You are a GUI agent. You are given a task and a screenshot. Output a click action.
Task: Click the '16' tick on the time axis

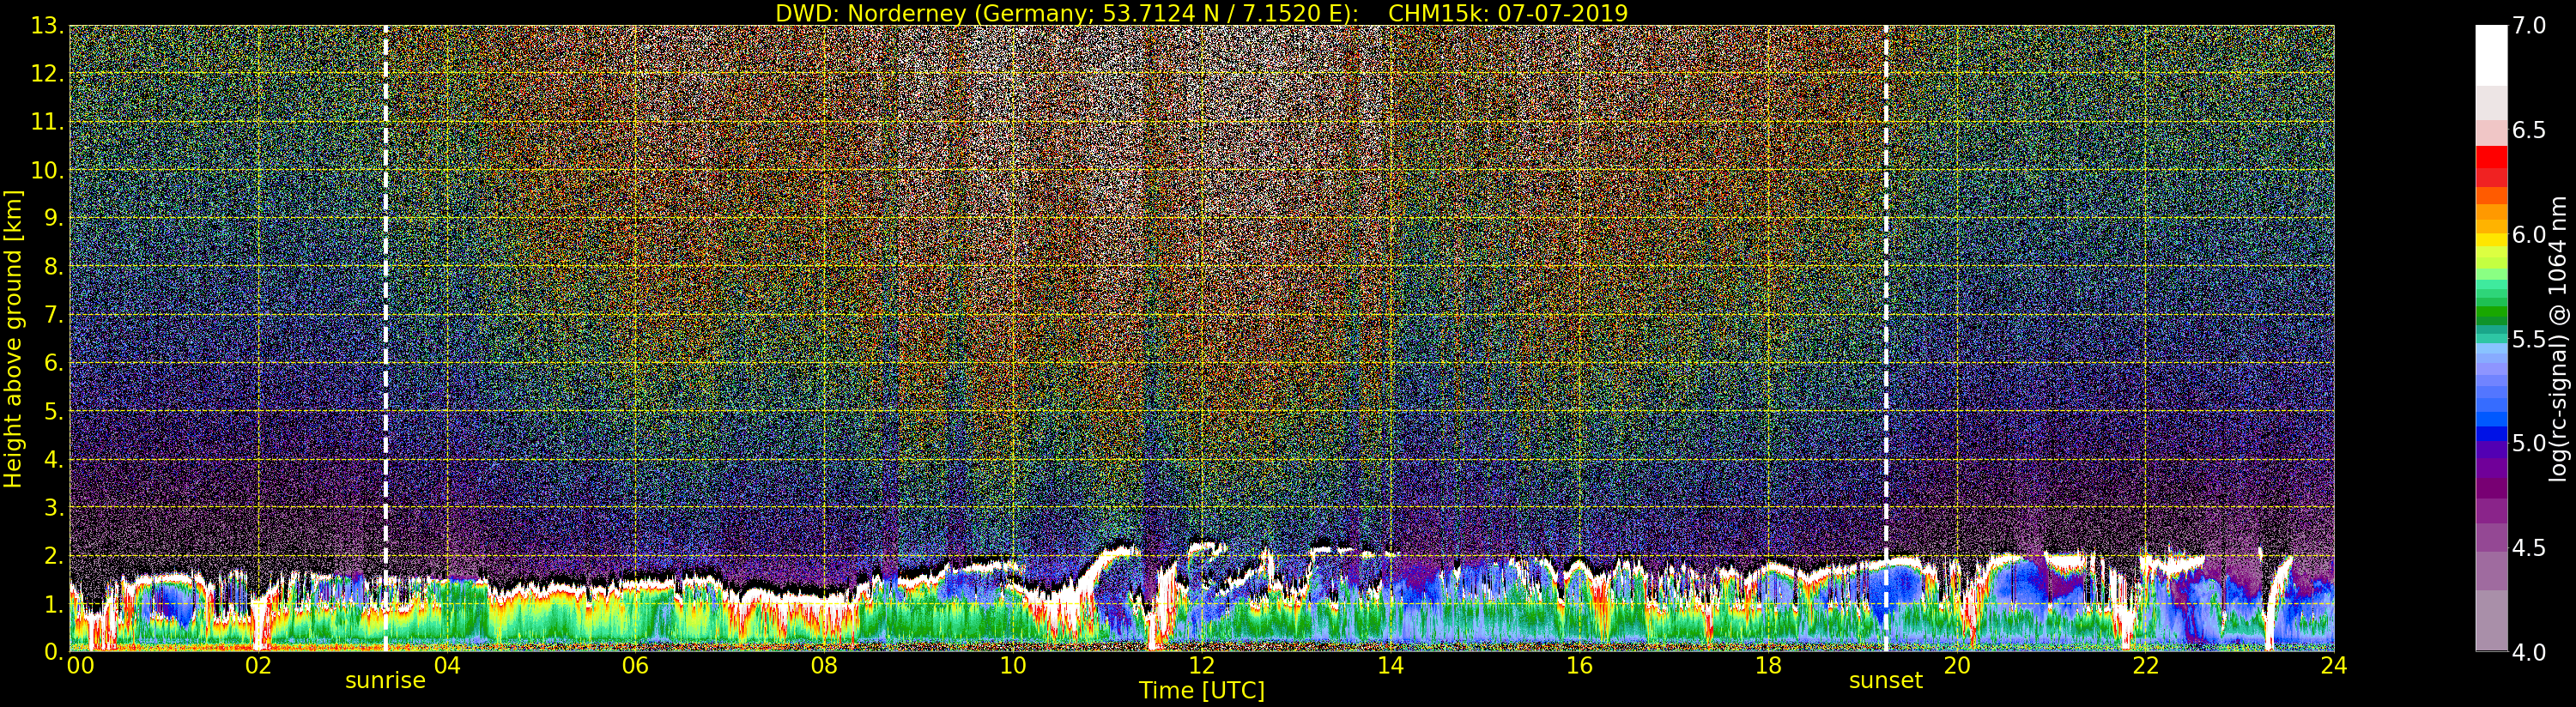point(1579,666)
